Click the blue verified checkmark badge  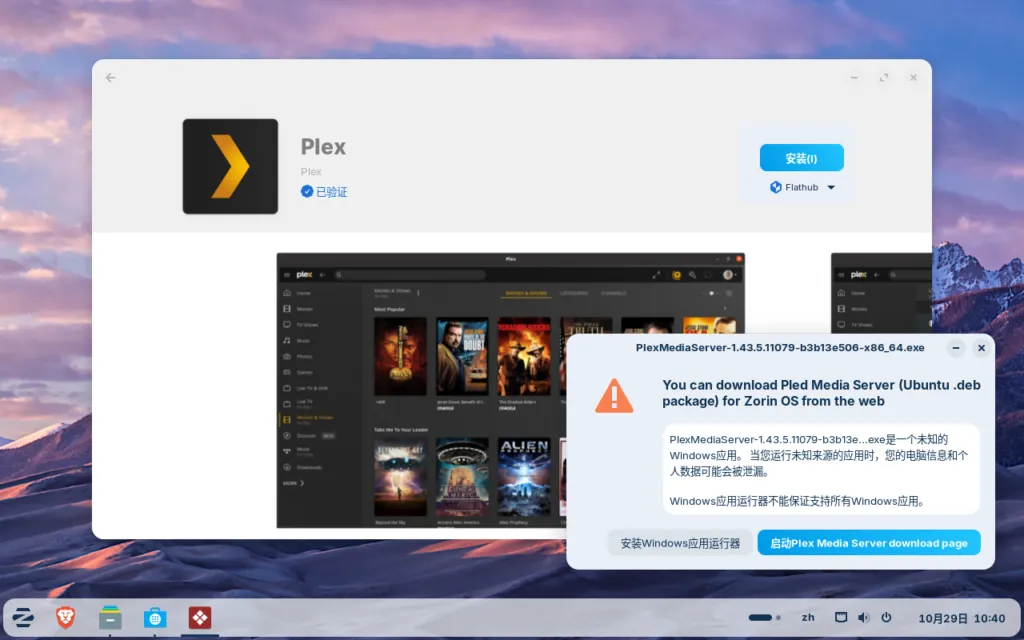pyautogui.click(x=307, y=191)
